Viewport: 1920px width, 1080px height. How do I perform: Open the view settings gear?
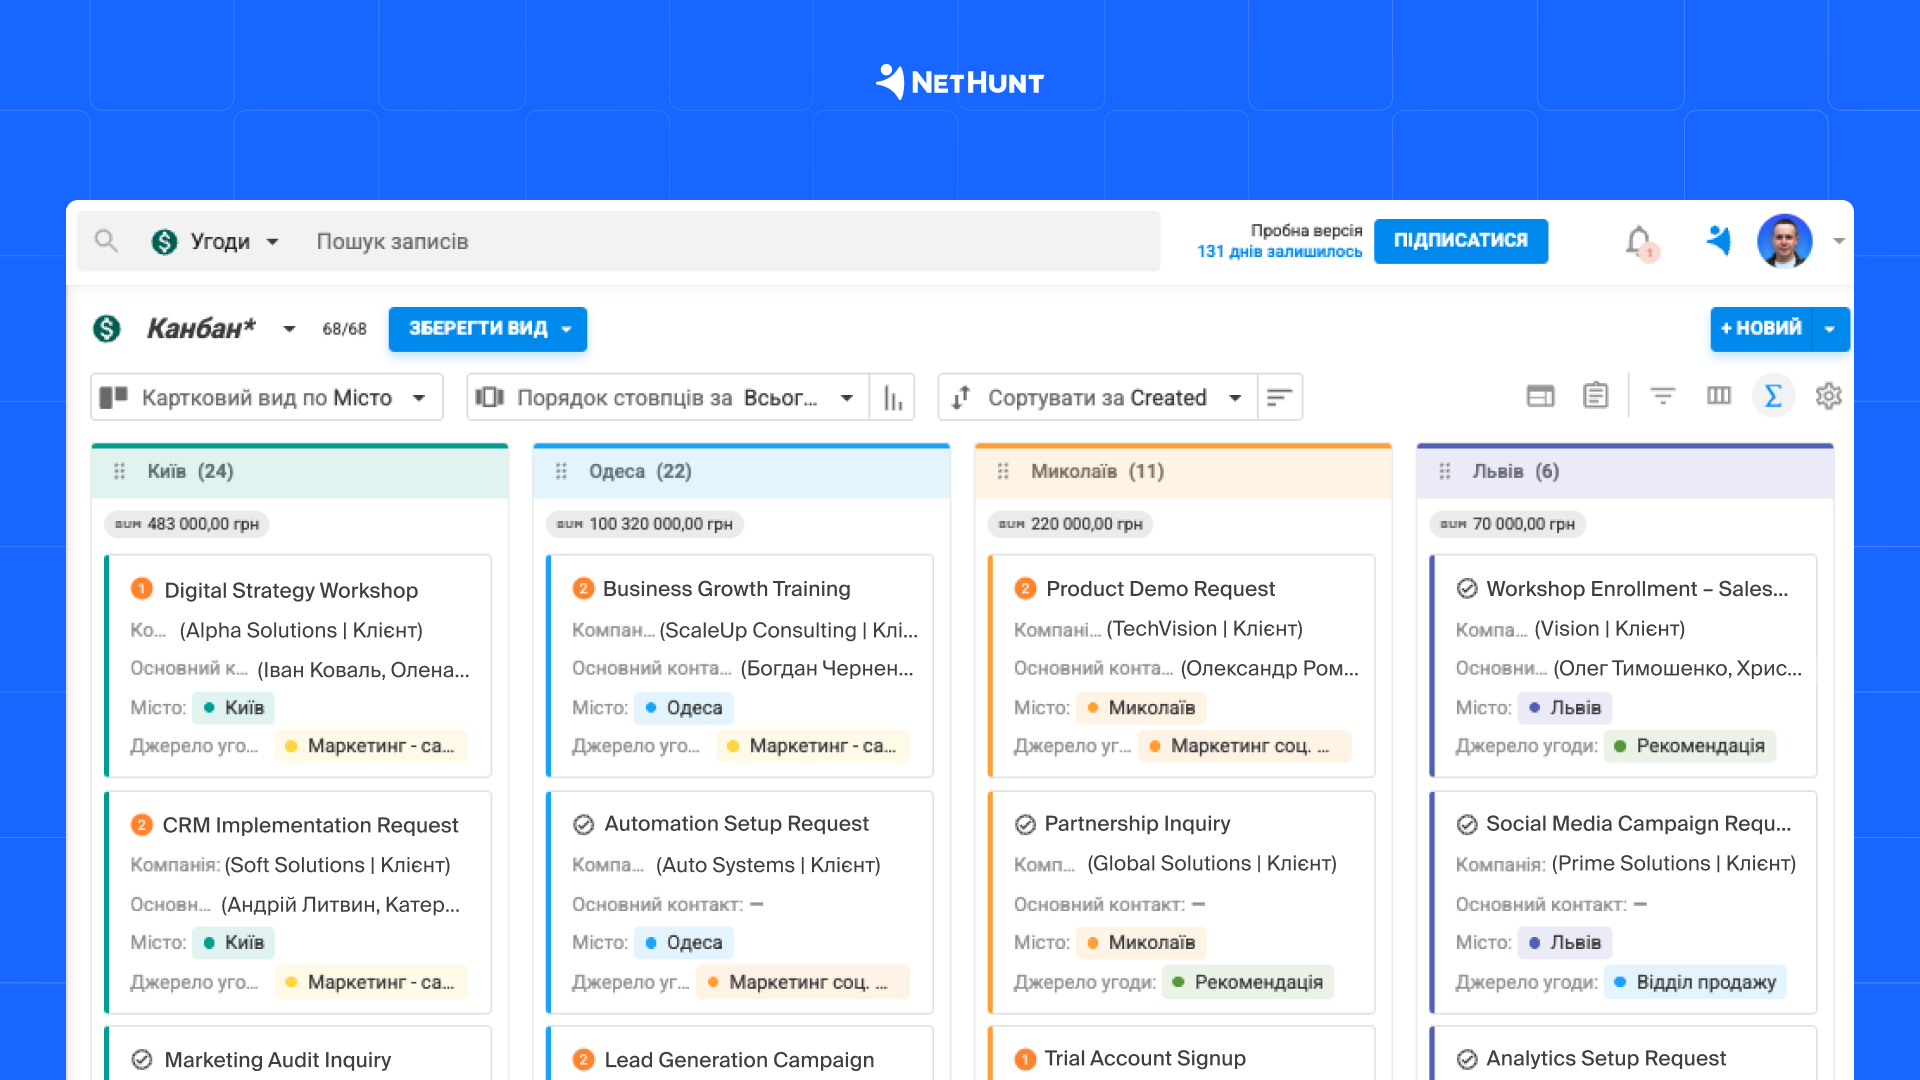tap(1828, 396)
